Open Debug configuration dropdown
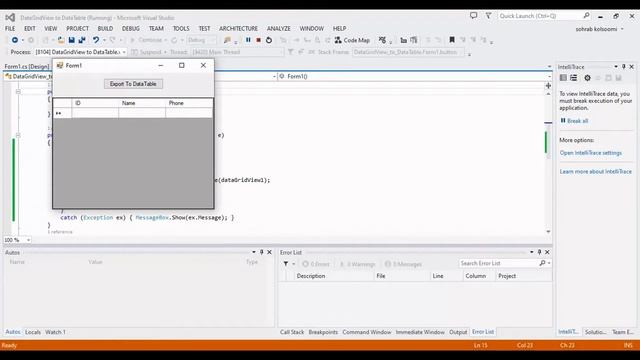The image size is (640, 360). click(x=202, y=40)
